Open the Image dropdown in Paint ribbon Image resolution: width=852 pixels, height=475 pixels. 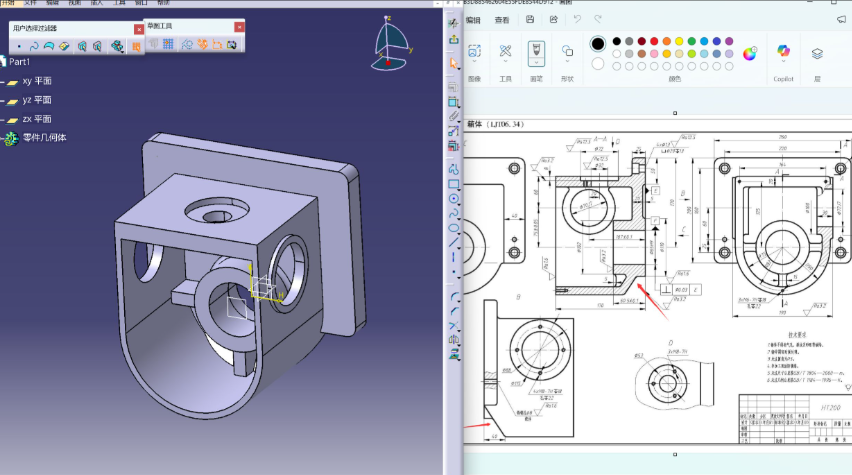pos(474,60)
